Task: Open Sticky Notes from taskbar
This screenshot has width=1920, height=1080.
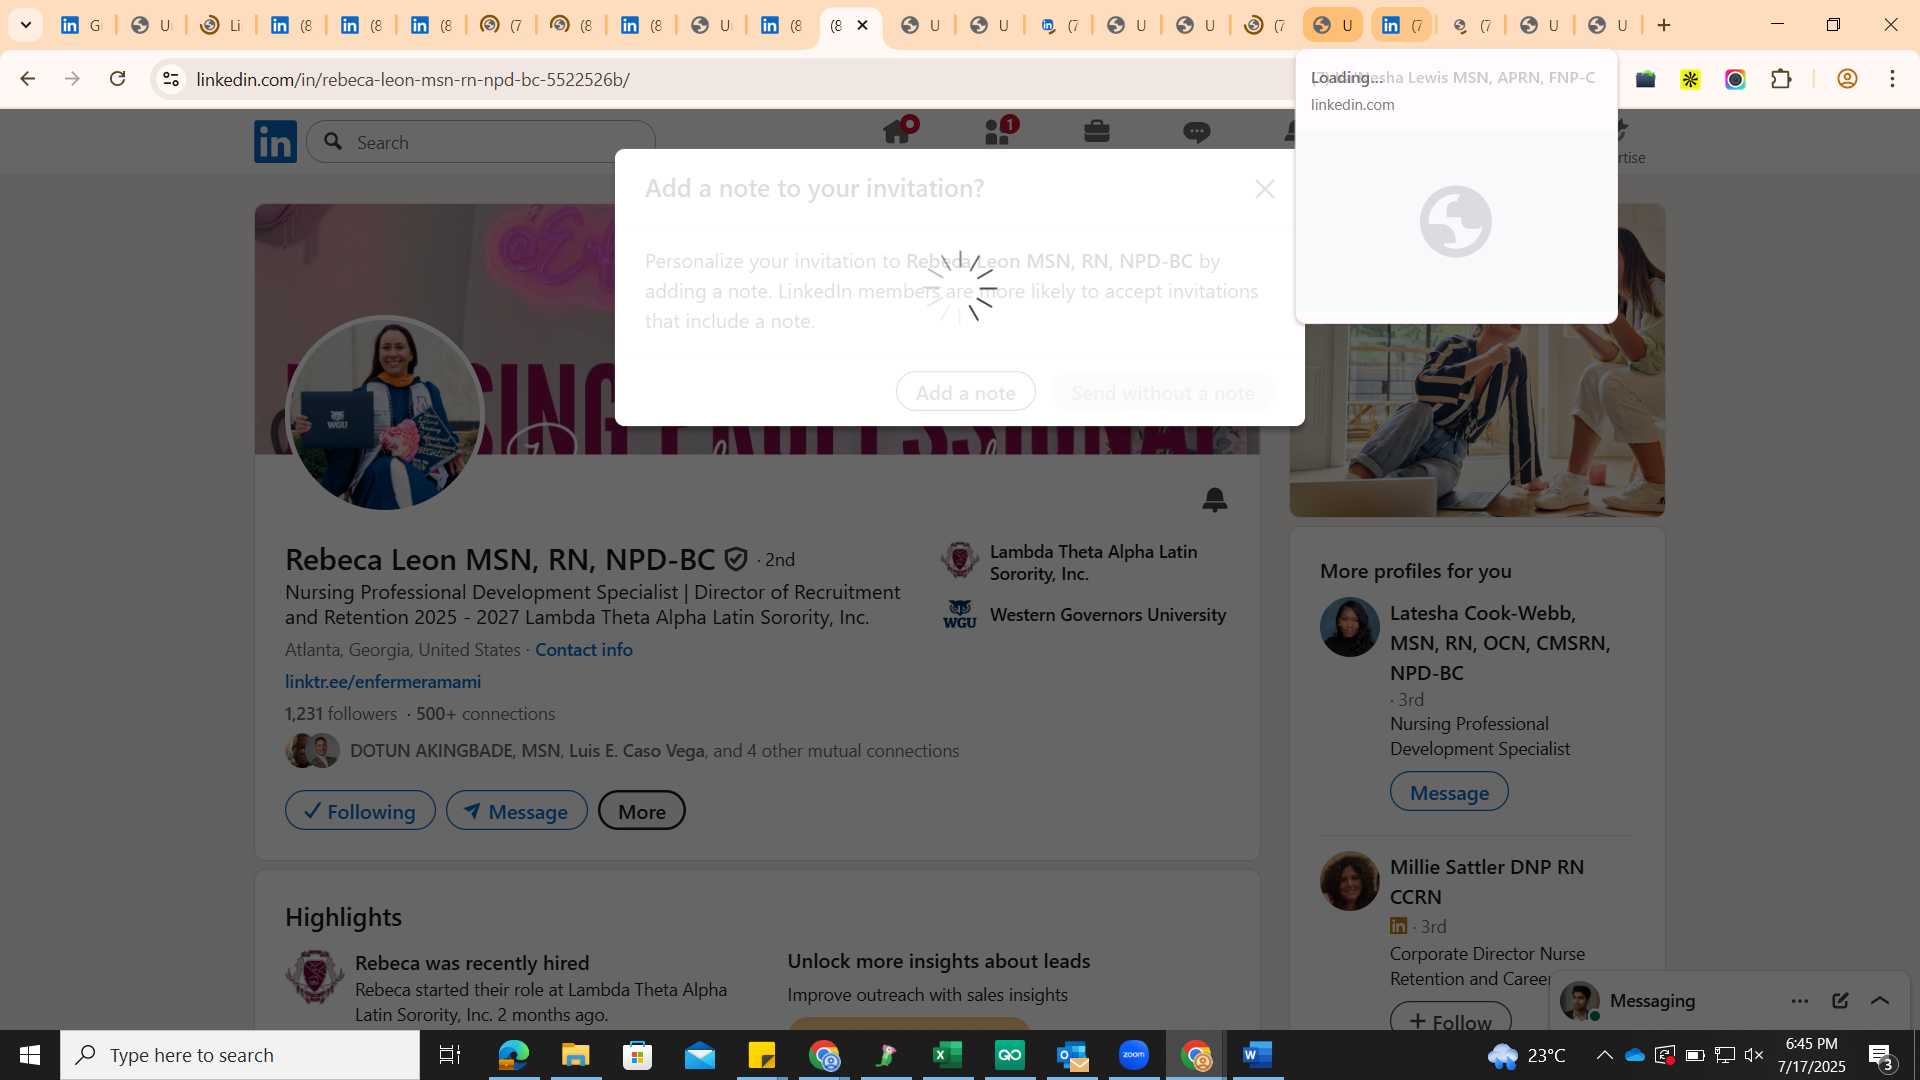Action: point(761,1055)
